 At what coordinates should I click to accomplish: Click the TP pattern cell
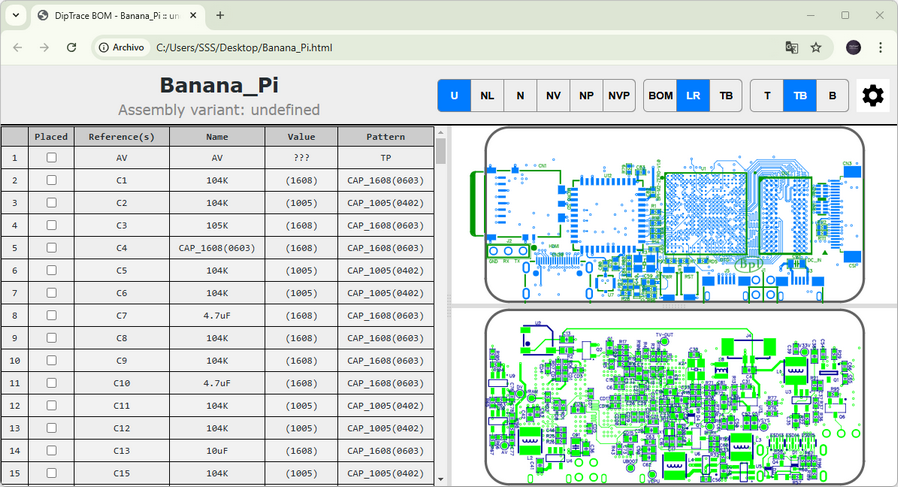pyautogui.click(x=385, y=158)
